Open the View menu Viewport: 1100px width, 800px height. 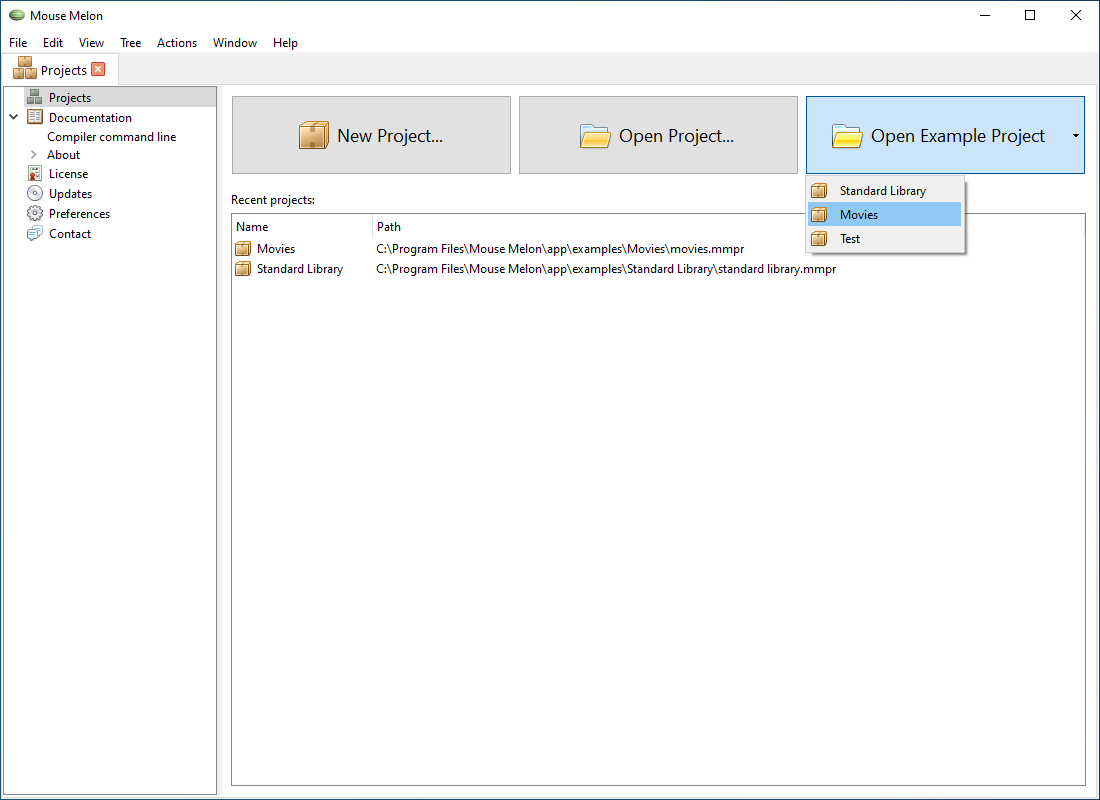click(x=91, y=43)
